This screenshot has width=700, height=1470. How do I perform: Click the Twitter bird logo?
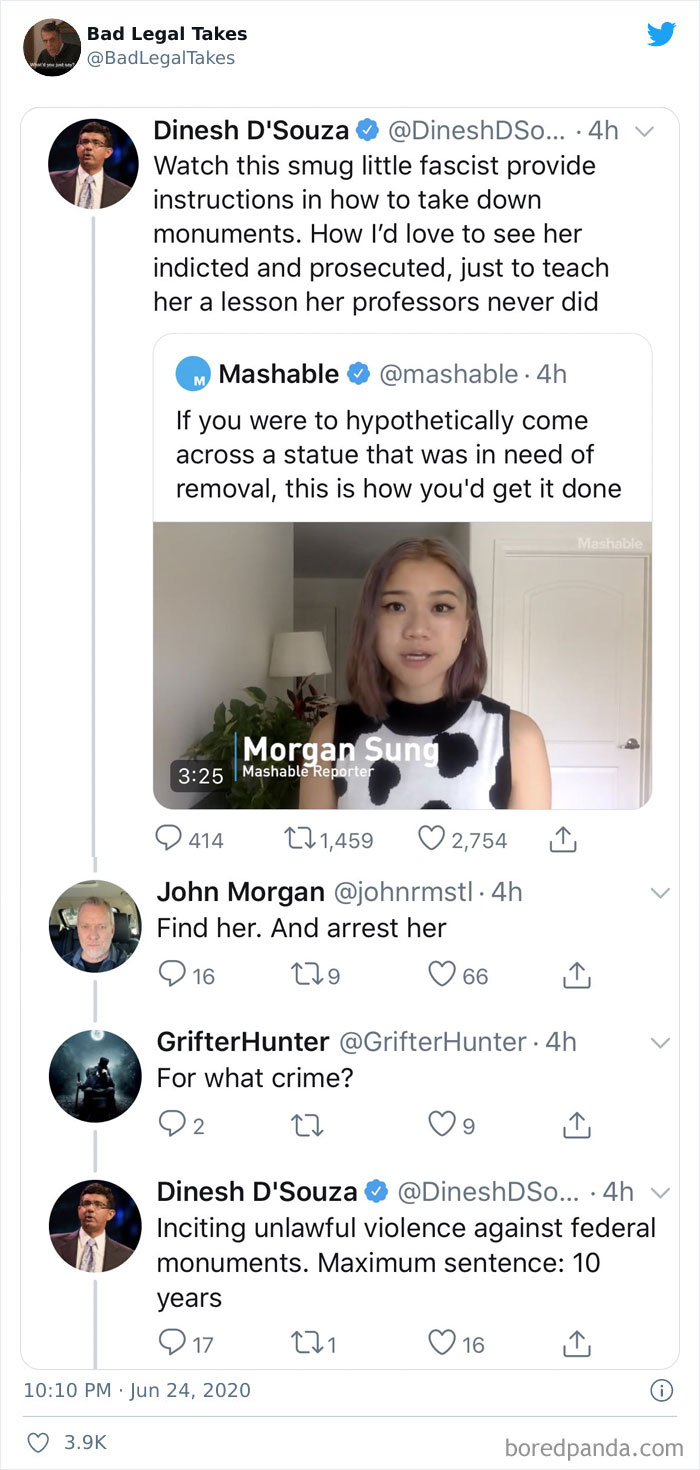tap(662, 33)
